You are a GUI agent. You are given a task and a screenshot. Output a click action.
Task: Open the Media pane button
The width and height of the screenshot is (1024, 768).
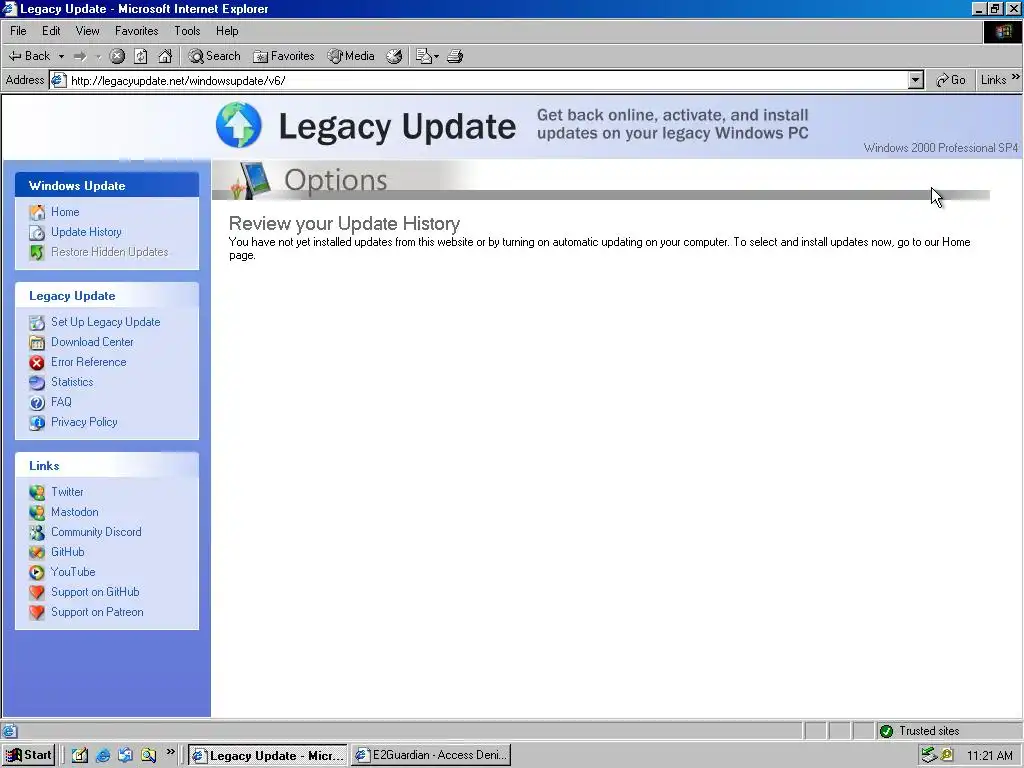click(351, 56)
